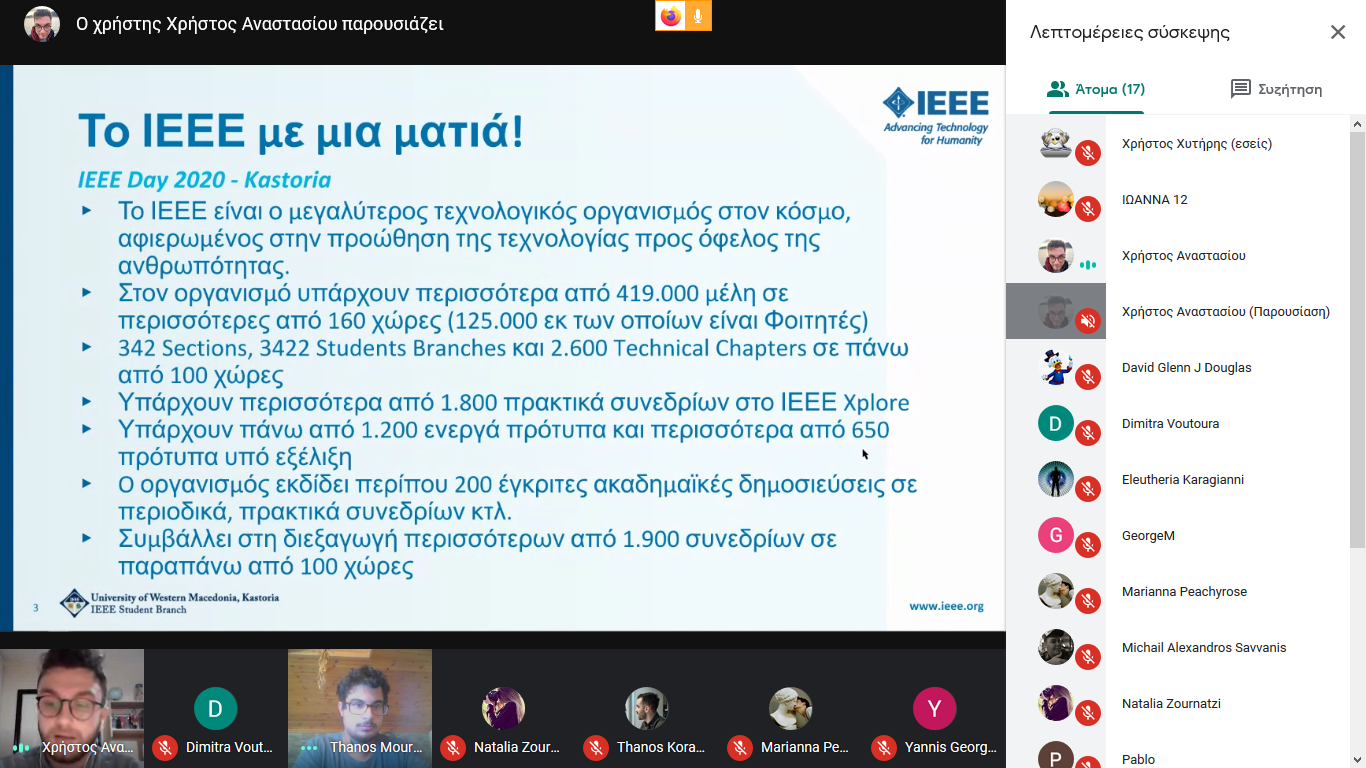Click muted mic icon for Χρήστος Χυτήρης
Viewport: 1366px width, 768px height.
tap(1088, 153)
